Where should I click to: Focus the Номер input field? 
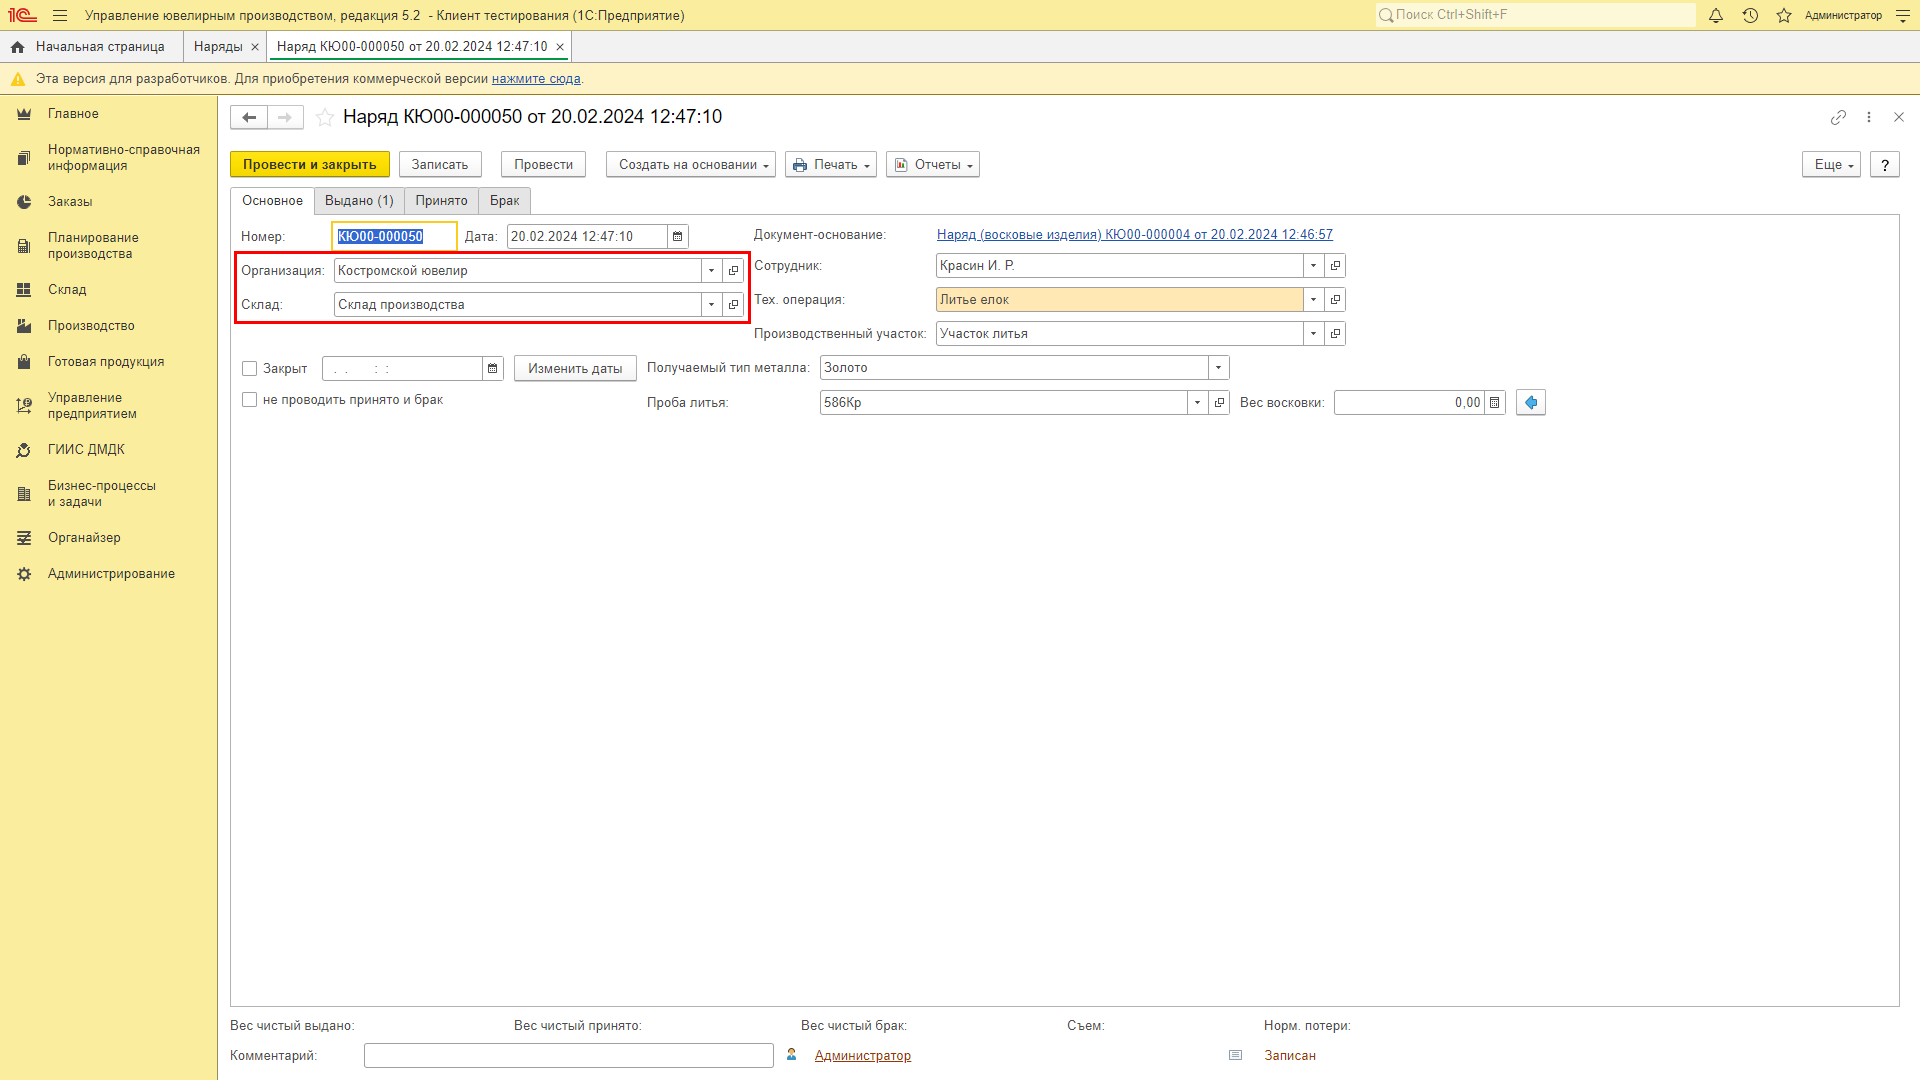(394, 237)
